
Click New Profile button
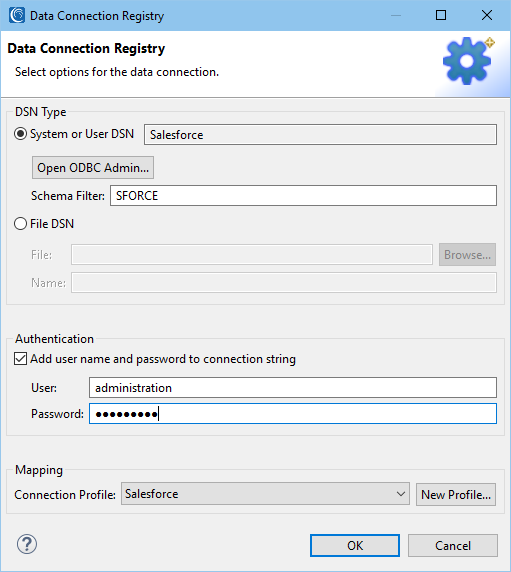click(456, 495)
